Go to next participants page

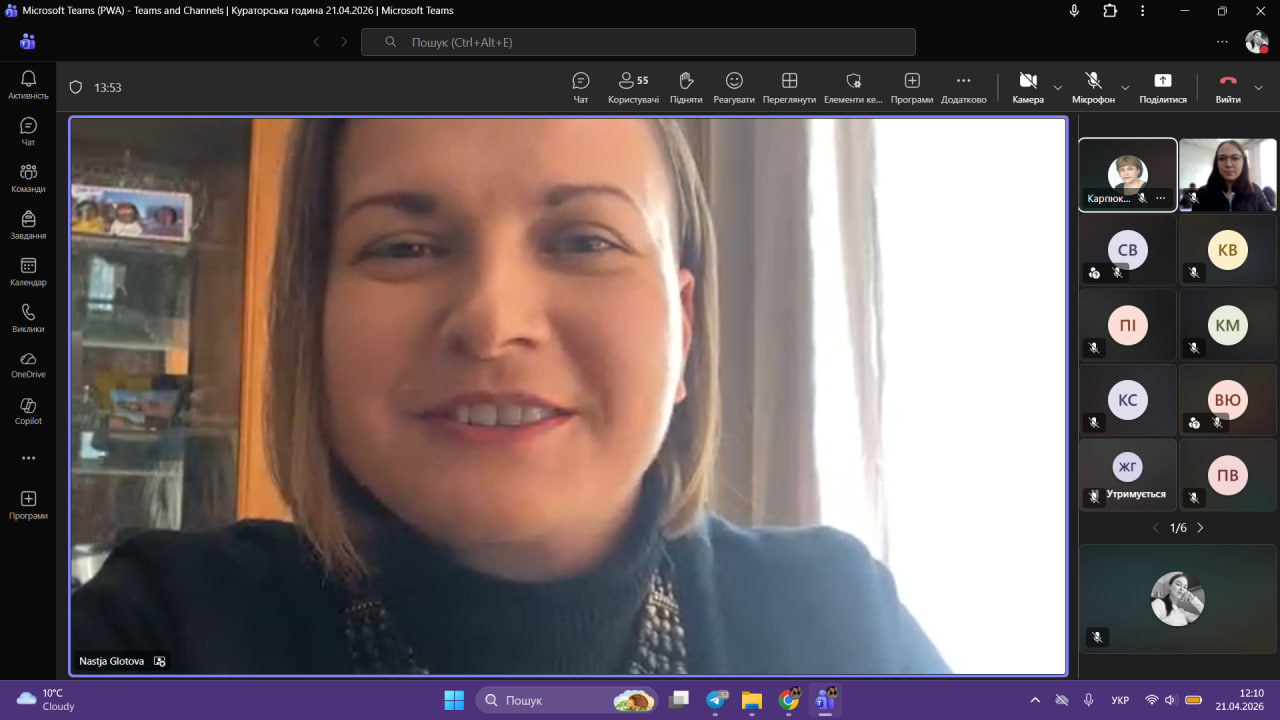(1200, 528)
